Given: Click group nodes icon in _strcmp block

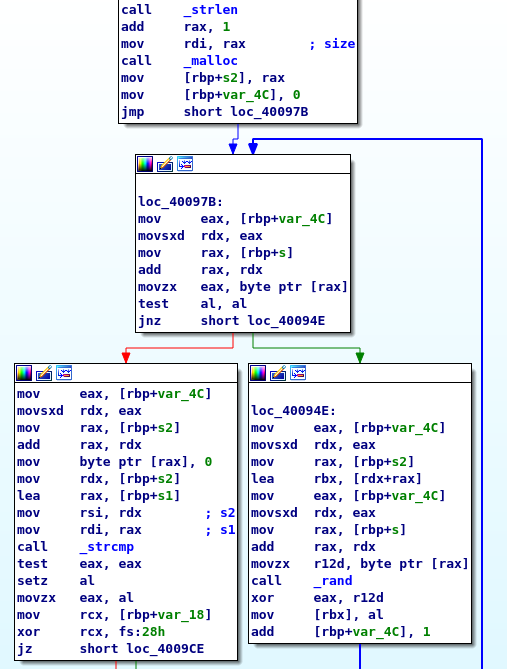Looking at the screenshot, I should coord(64,373).
